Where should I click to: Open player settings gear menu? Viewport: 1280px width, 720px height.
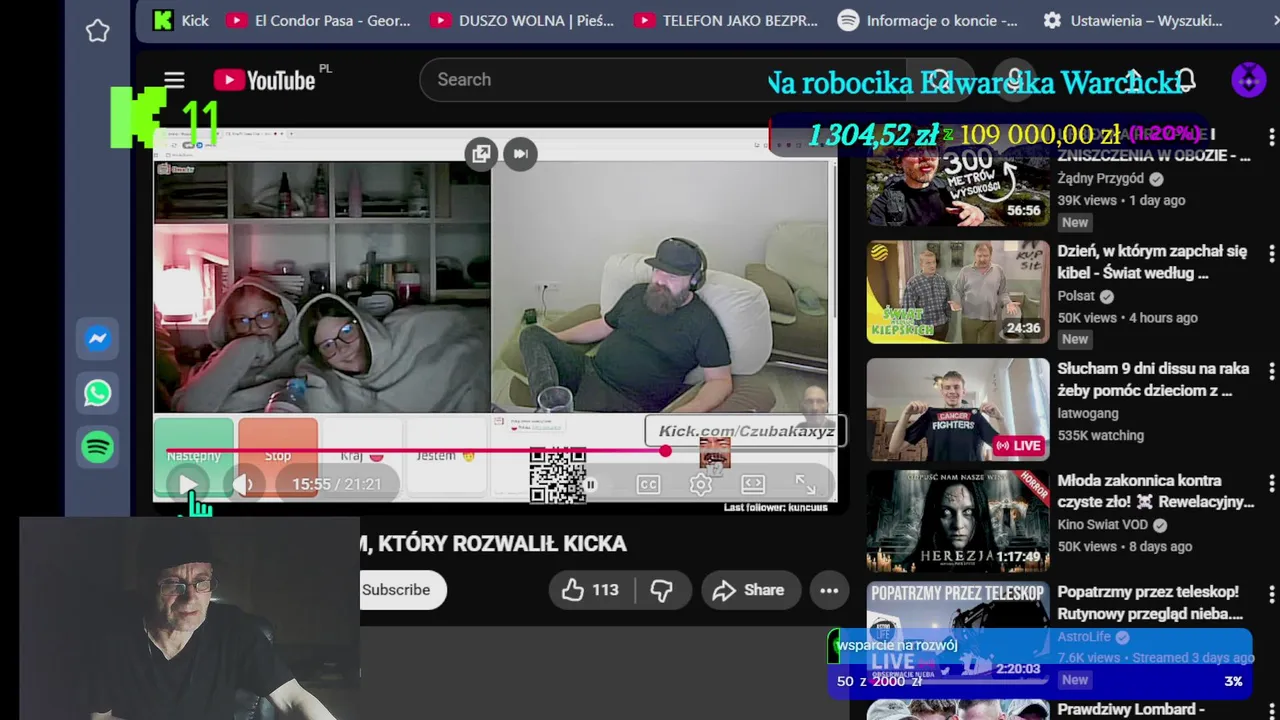[x=701, y=485]
